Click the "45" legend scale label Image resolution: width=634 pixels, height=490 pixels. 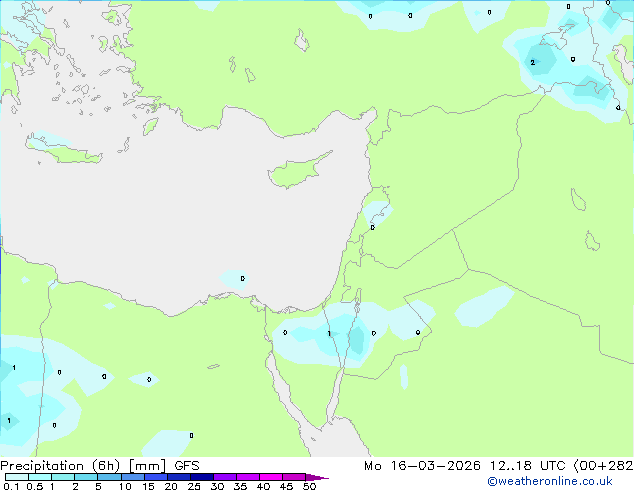tap(286, 486)
